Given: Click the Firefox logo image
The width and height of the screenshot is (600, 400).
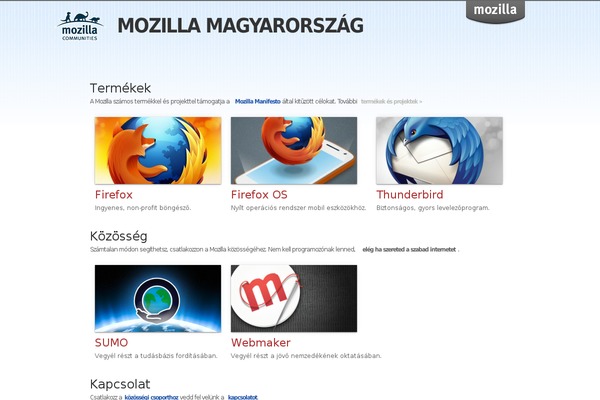Looking at the screenshot, I should pyautogui.click(x=158, y=150).
